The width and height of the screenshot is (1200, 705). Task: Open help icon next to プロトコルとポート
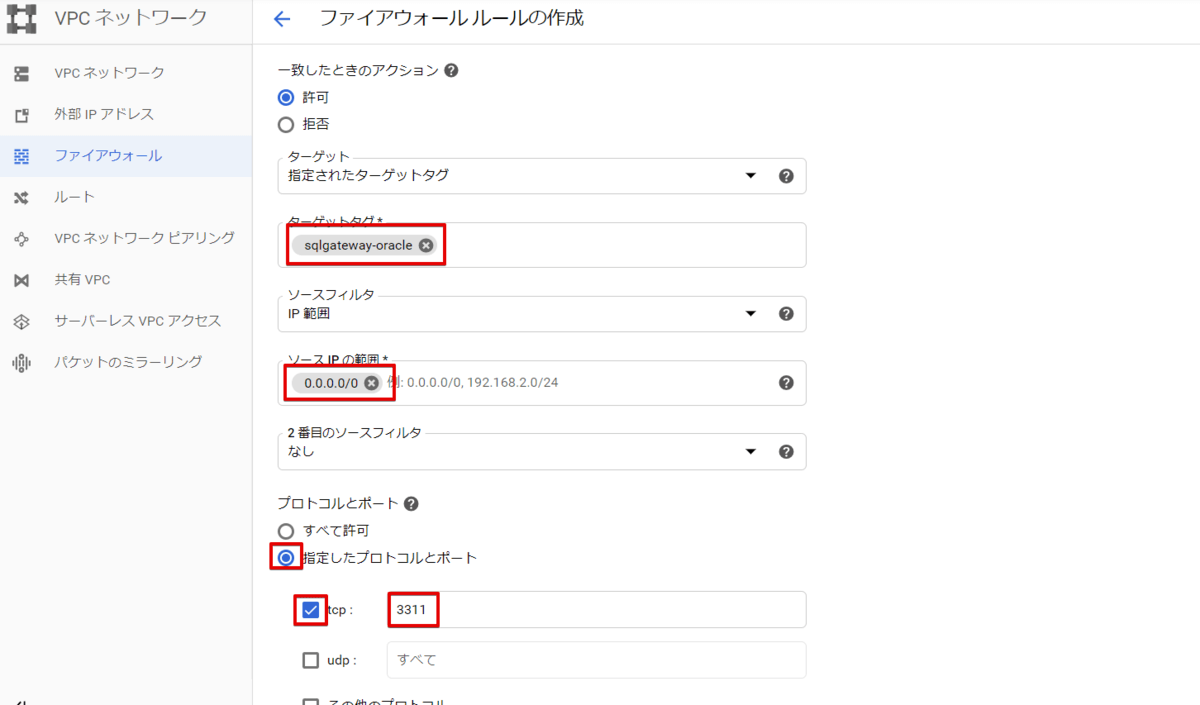[411, 504]
